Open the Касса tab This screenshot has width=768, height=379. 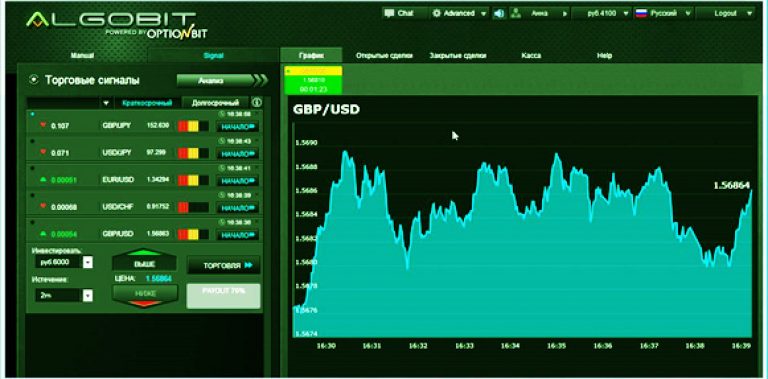(x=531, y=56)
